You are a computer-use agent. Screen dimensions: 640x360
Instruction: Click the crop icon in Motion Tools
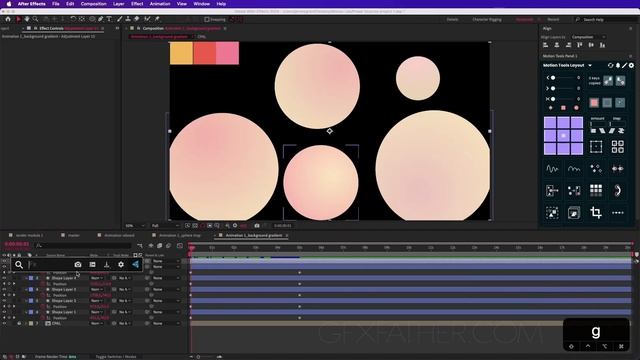click(x=596, y=212)
